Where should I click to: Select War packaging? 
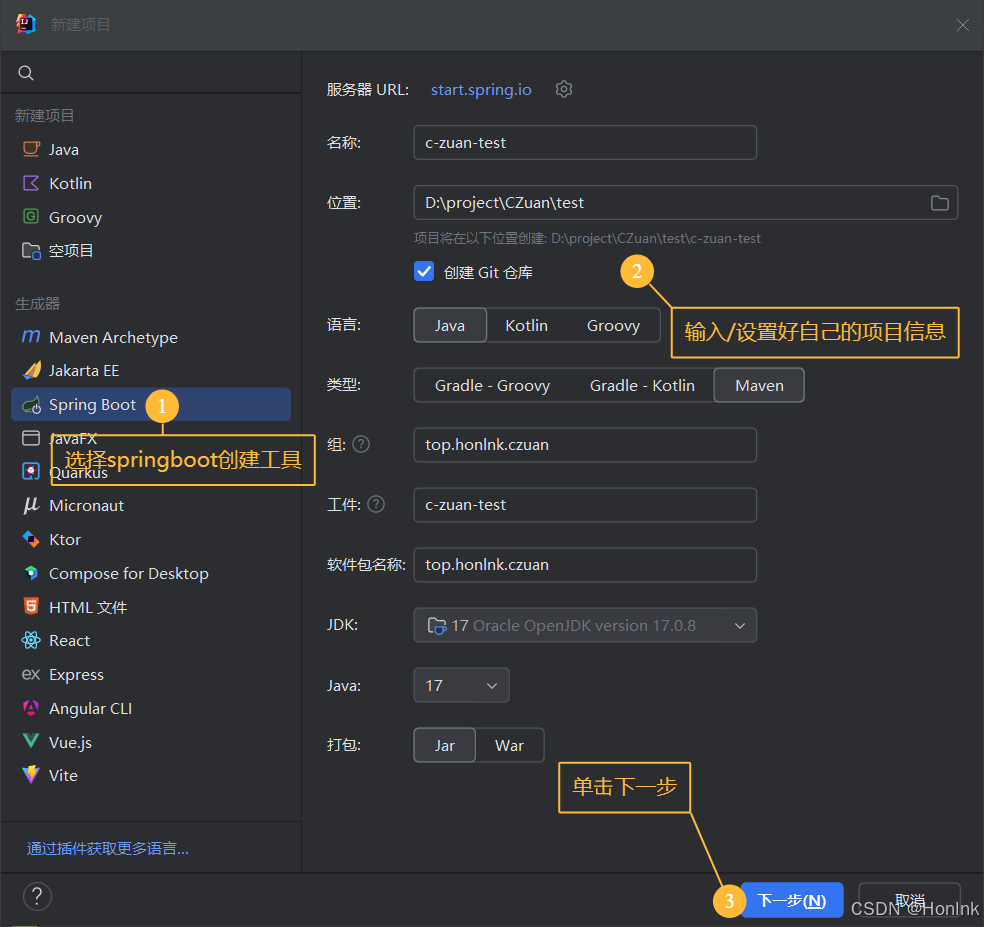(509, 745)
